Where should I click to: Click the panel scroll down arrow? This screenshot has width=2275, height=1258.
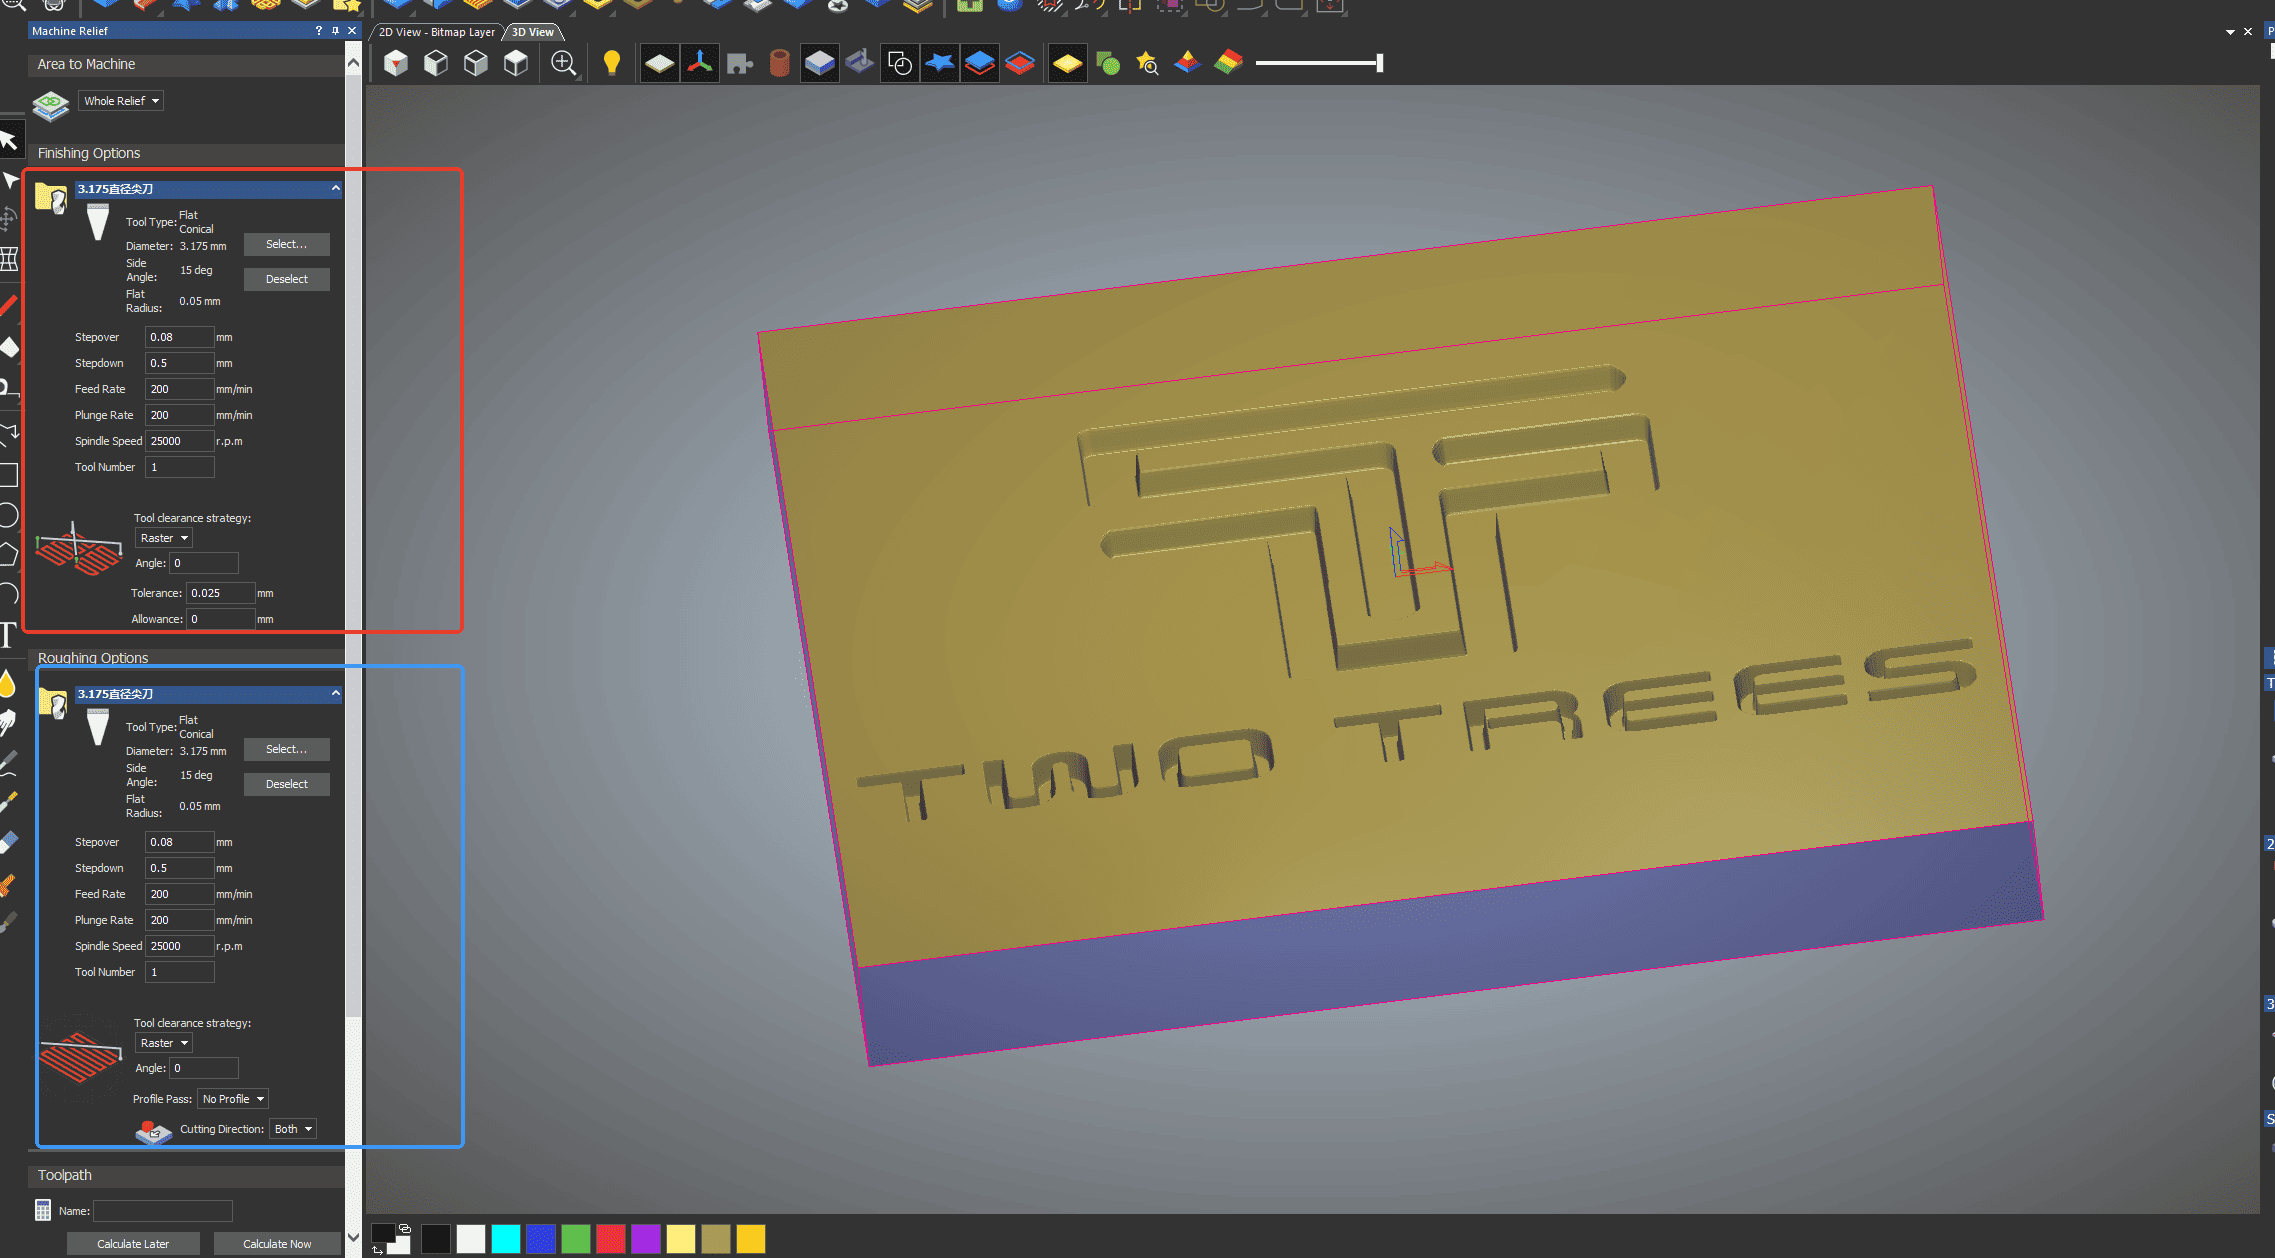(x=353, y=1237)
